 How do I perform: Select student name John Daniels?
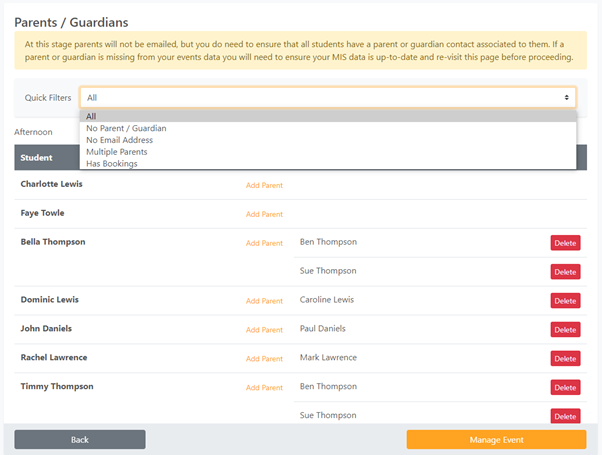click(x=46, y=328)
